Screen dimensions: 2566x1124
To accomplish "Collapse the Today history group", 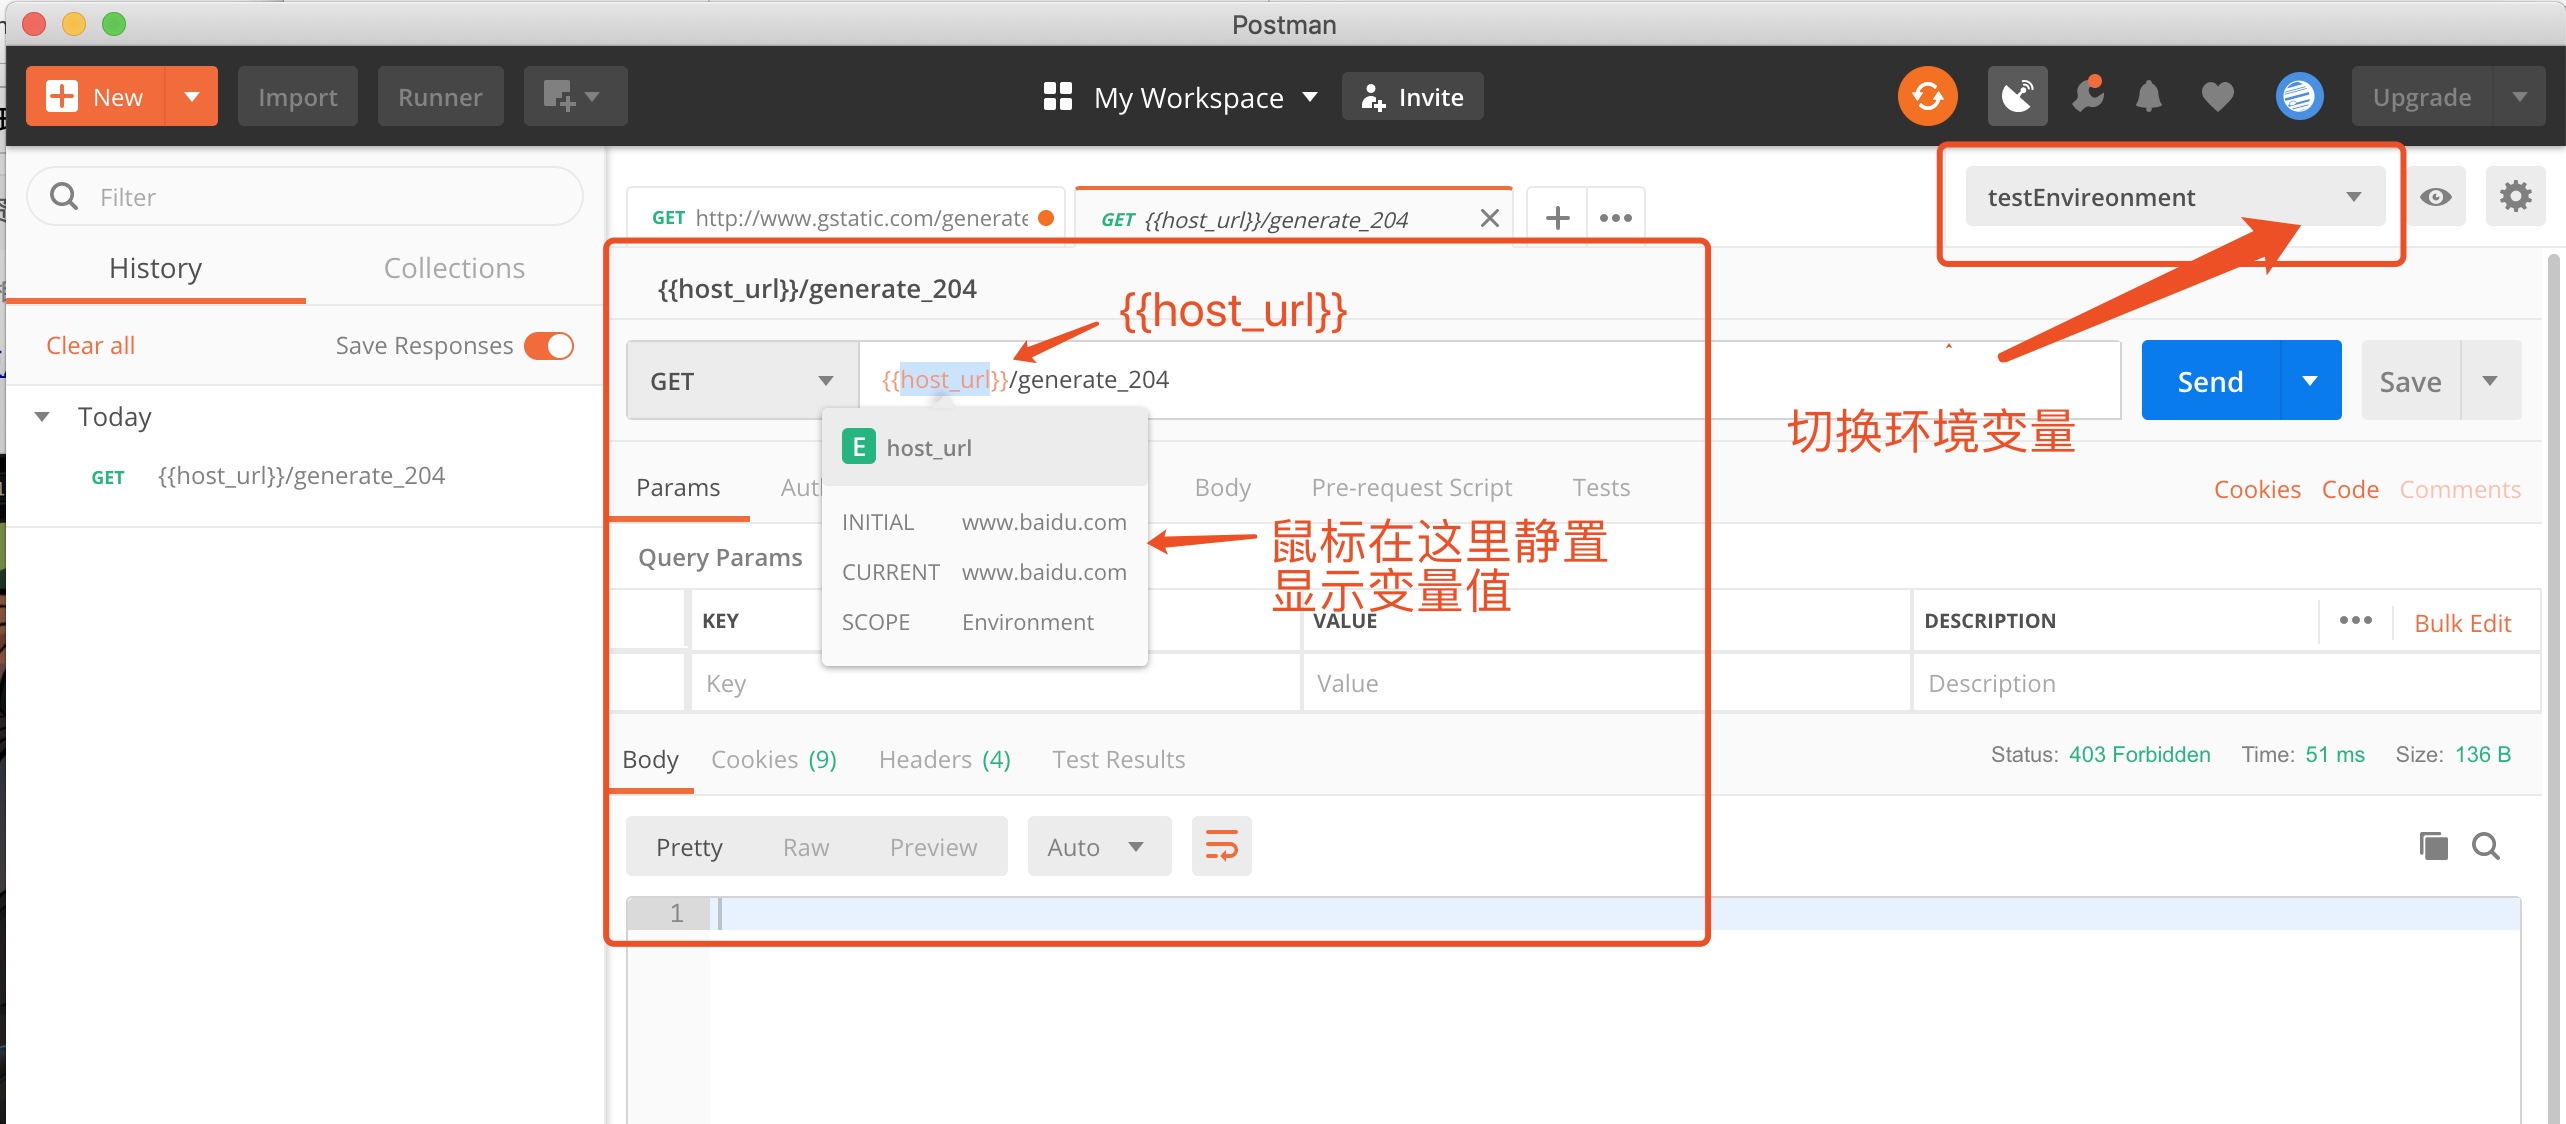I will click(42, 416).
